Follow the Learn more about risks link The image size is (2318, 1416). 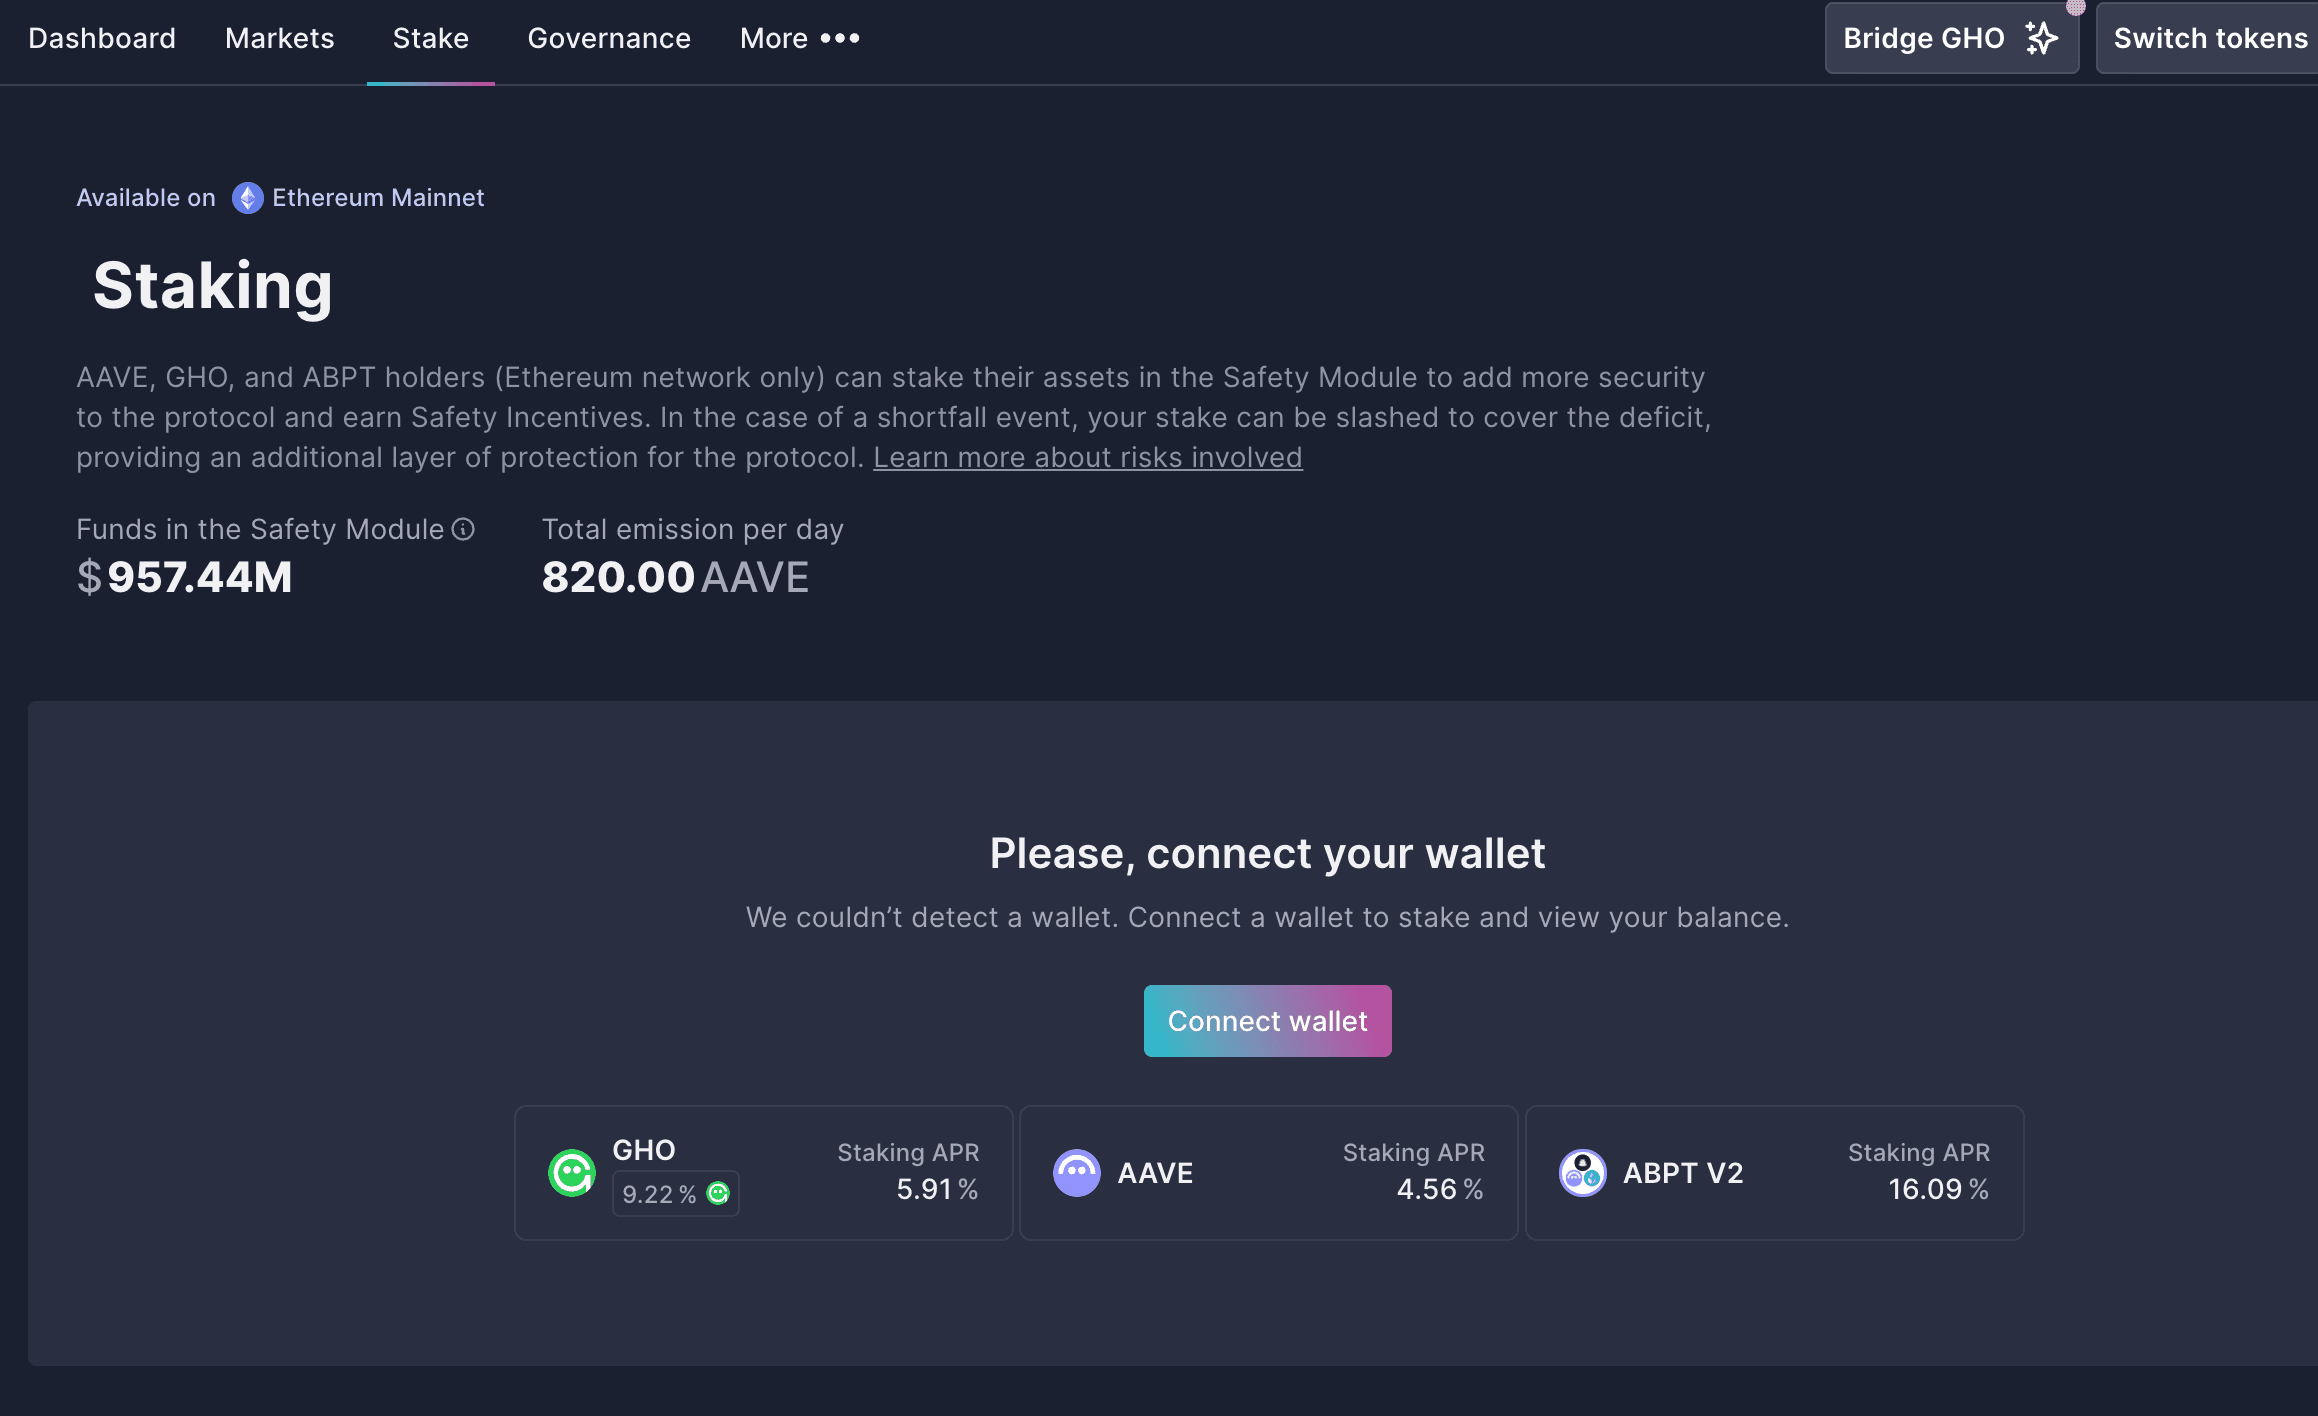tap(1087, 457)
